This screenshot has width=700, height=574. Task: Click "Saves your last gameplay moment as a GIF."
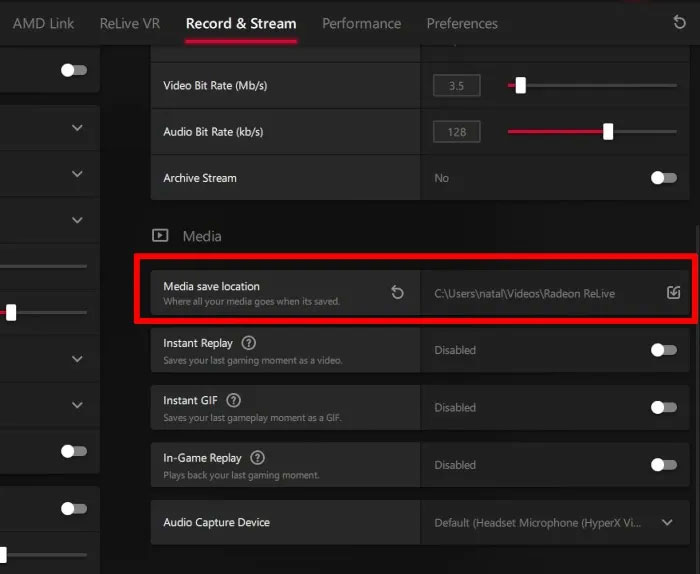(x=253, y=418)
